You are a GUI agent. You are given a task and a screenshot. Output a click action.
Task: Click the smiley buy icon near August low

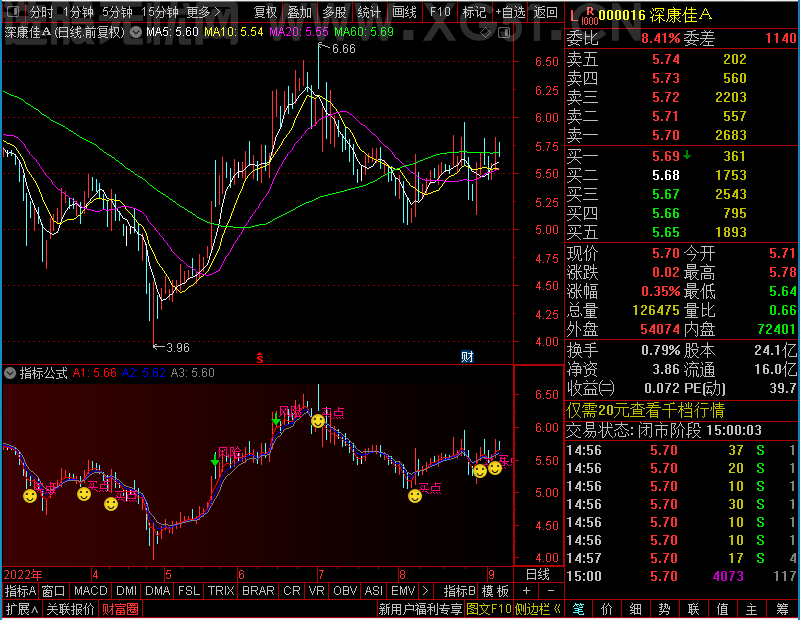tap(415, 495)
